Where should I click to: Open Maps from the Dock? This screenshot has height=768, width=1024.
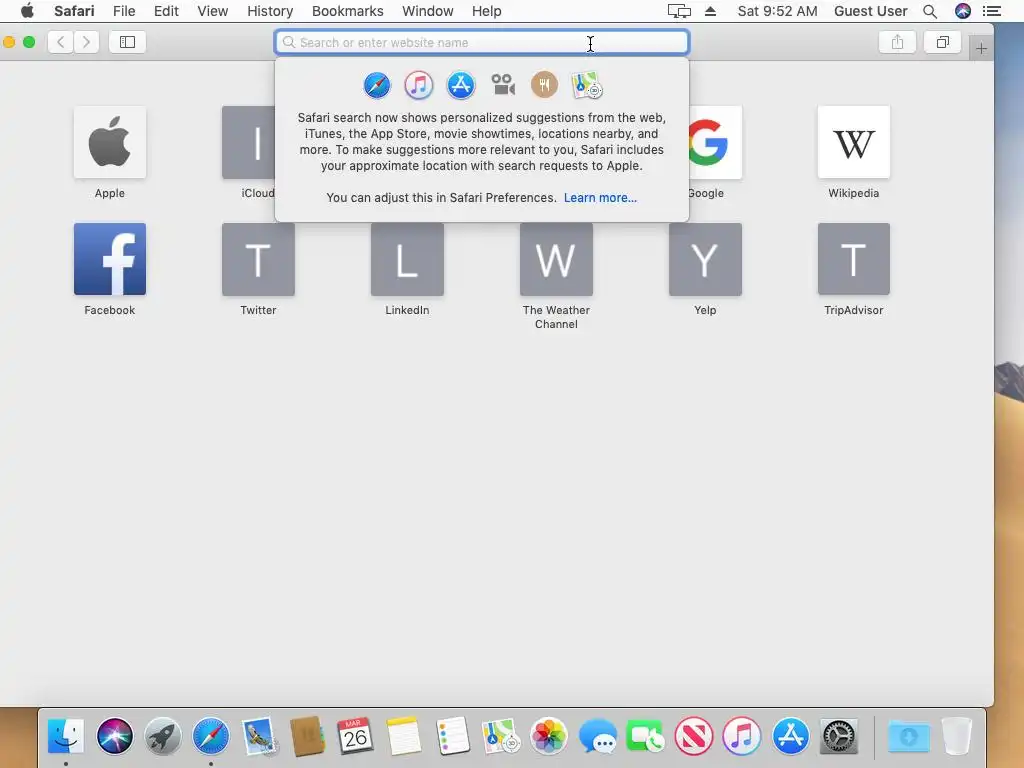[x=500, y=735]
